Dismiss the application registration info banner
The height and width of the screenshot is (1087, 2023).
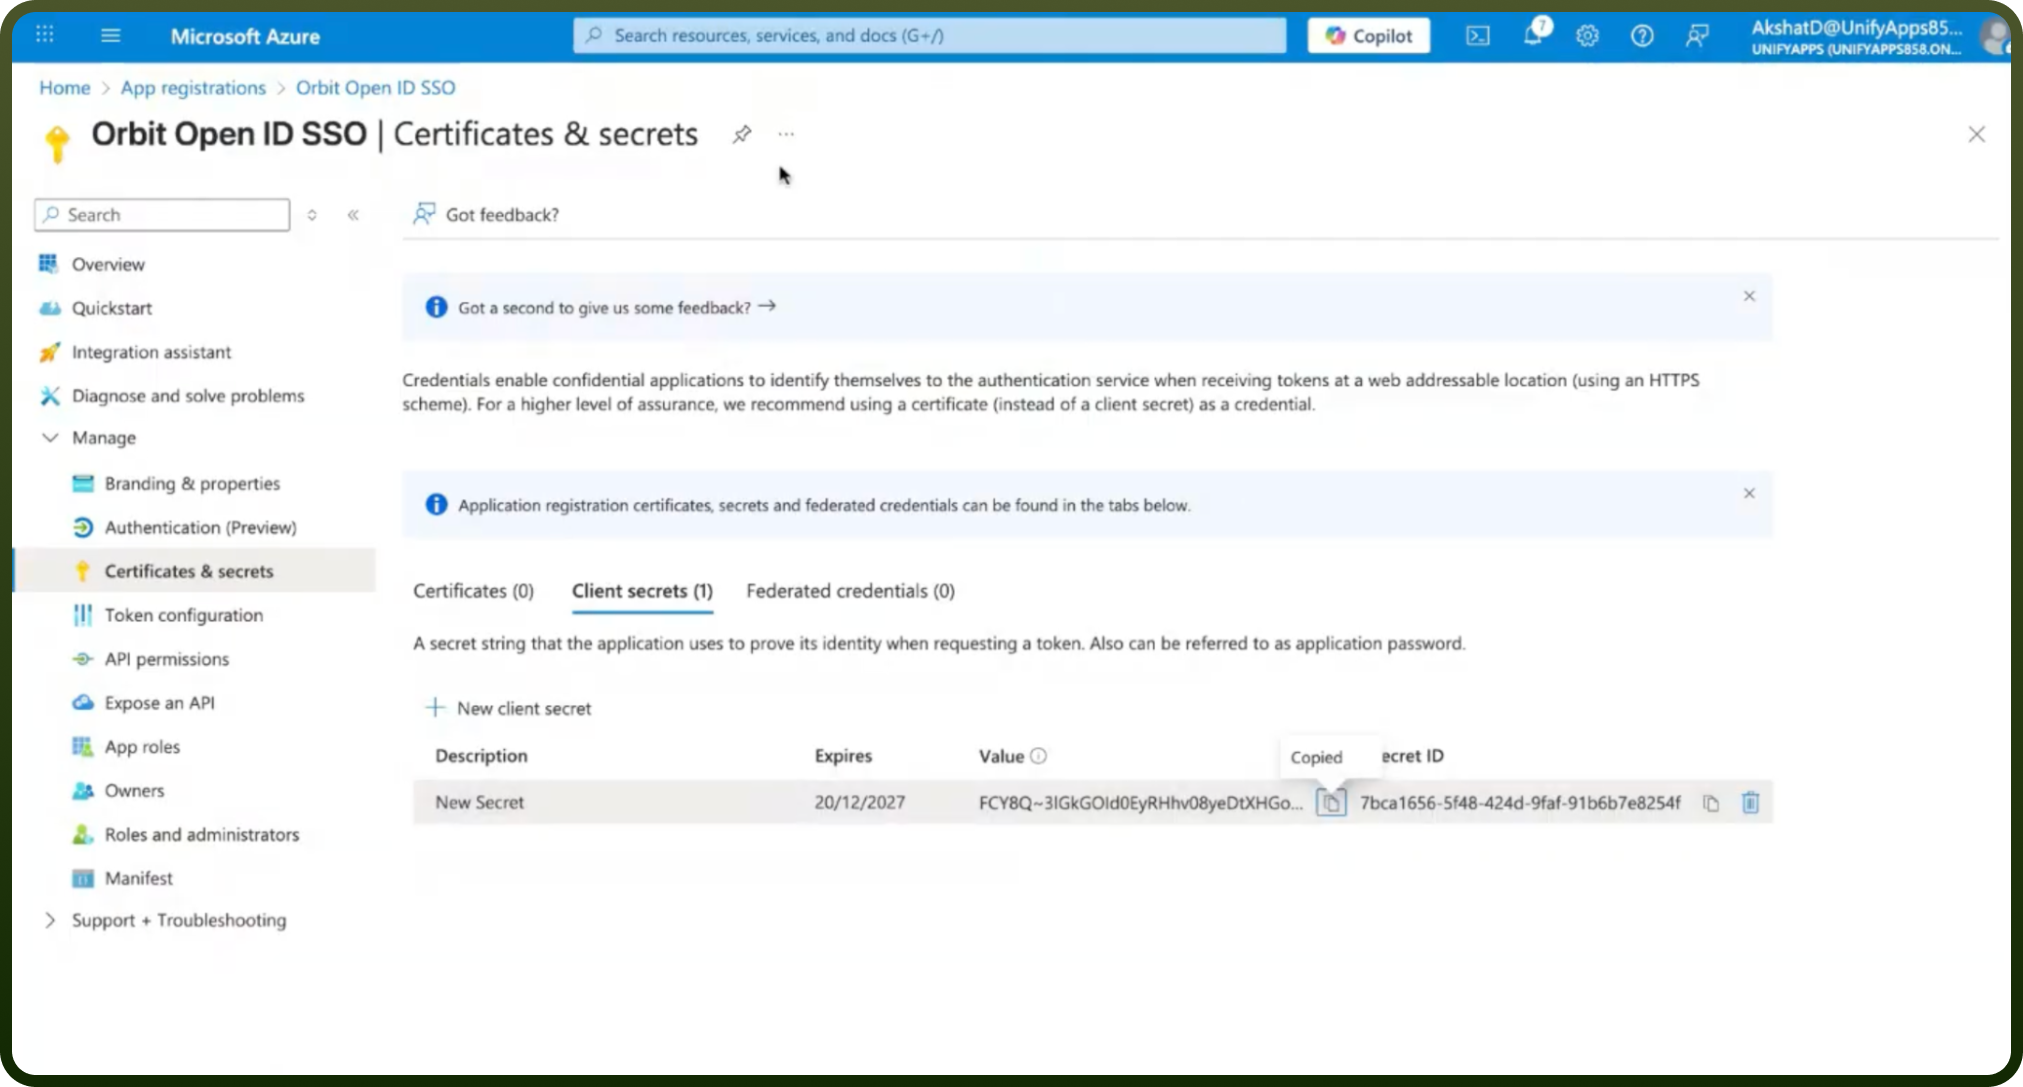click(1749, 493)
